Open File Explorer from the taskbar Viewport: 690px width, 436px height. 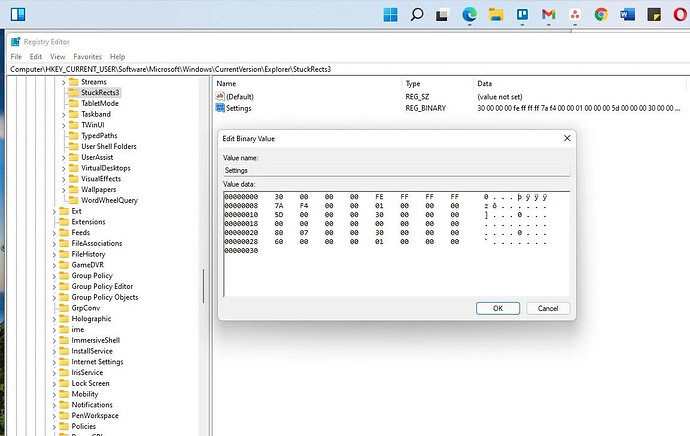pos(495,15)
